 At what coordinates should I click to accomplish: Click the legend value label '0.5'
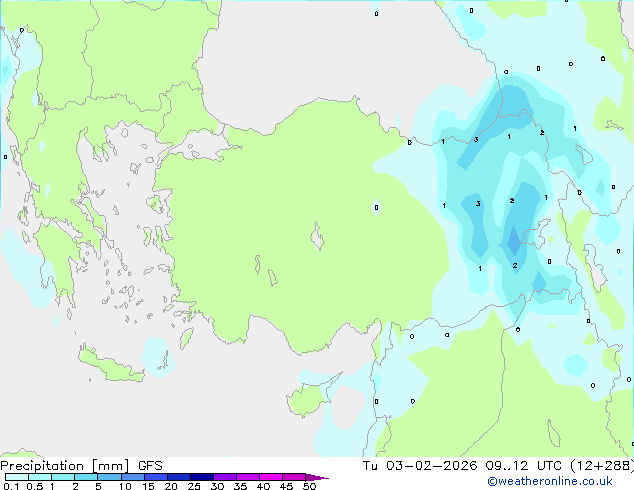[35, 486]
